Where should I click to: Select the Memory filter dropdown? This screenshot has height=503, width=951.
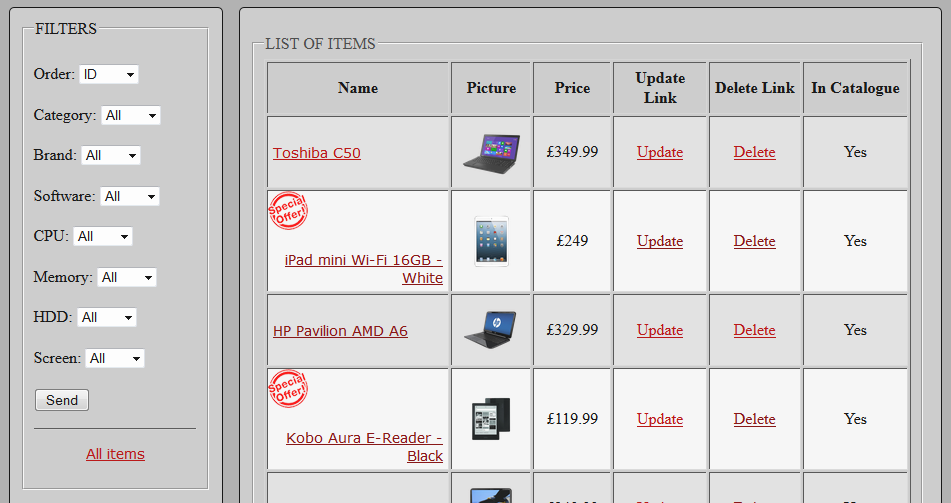point(126,278)
